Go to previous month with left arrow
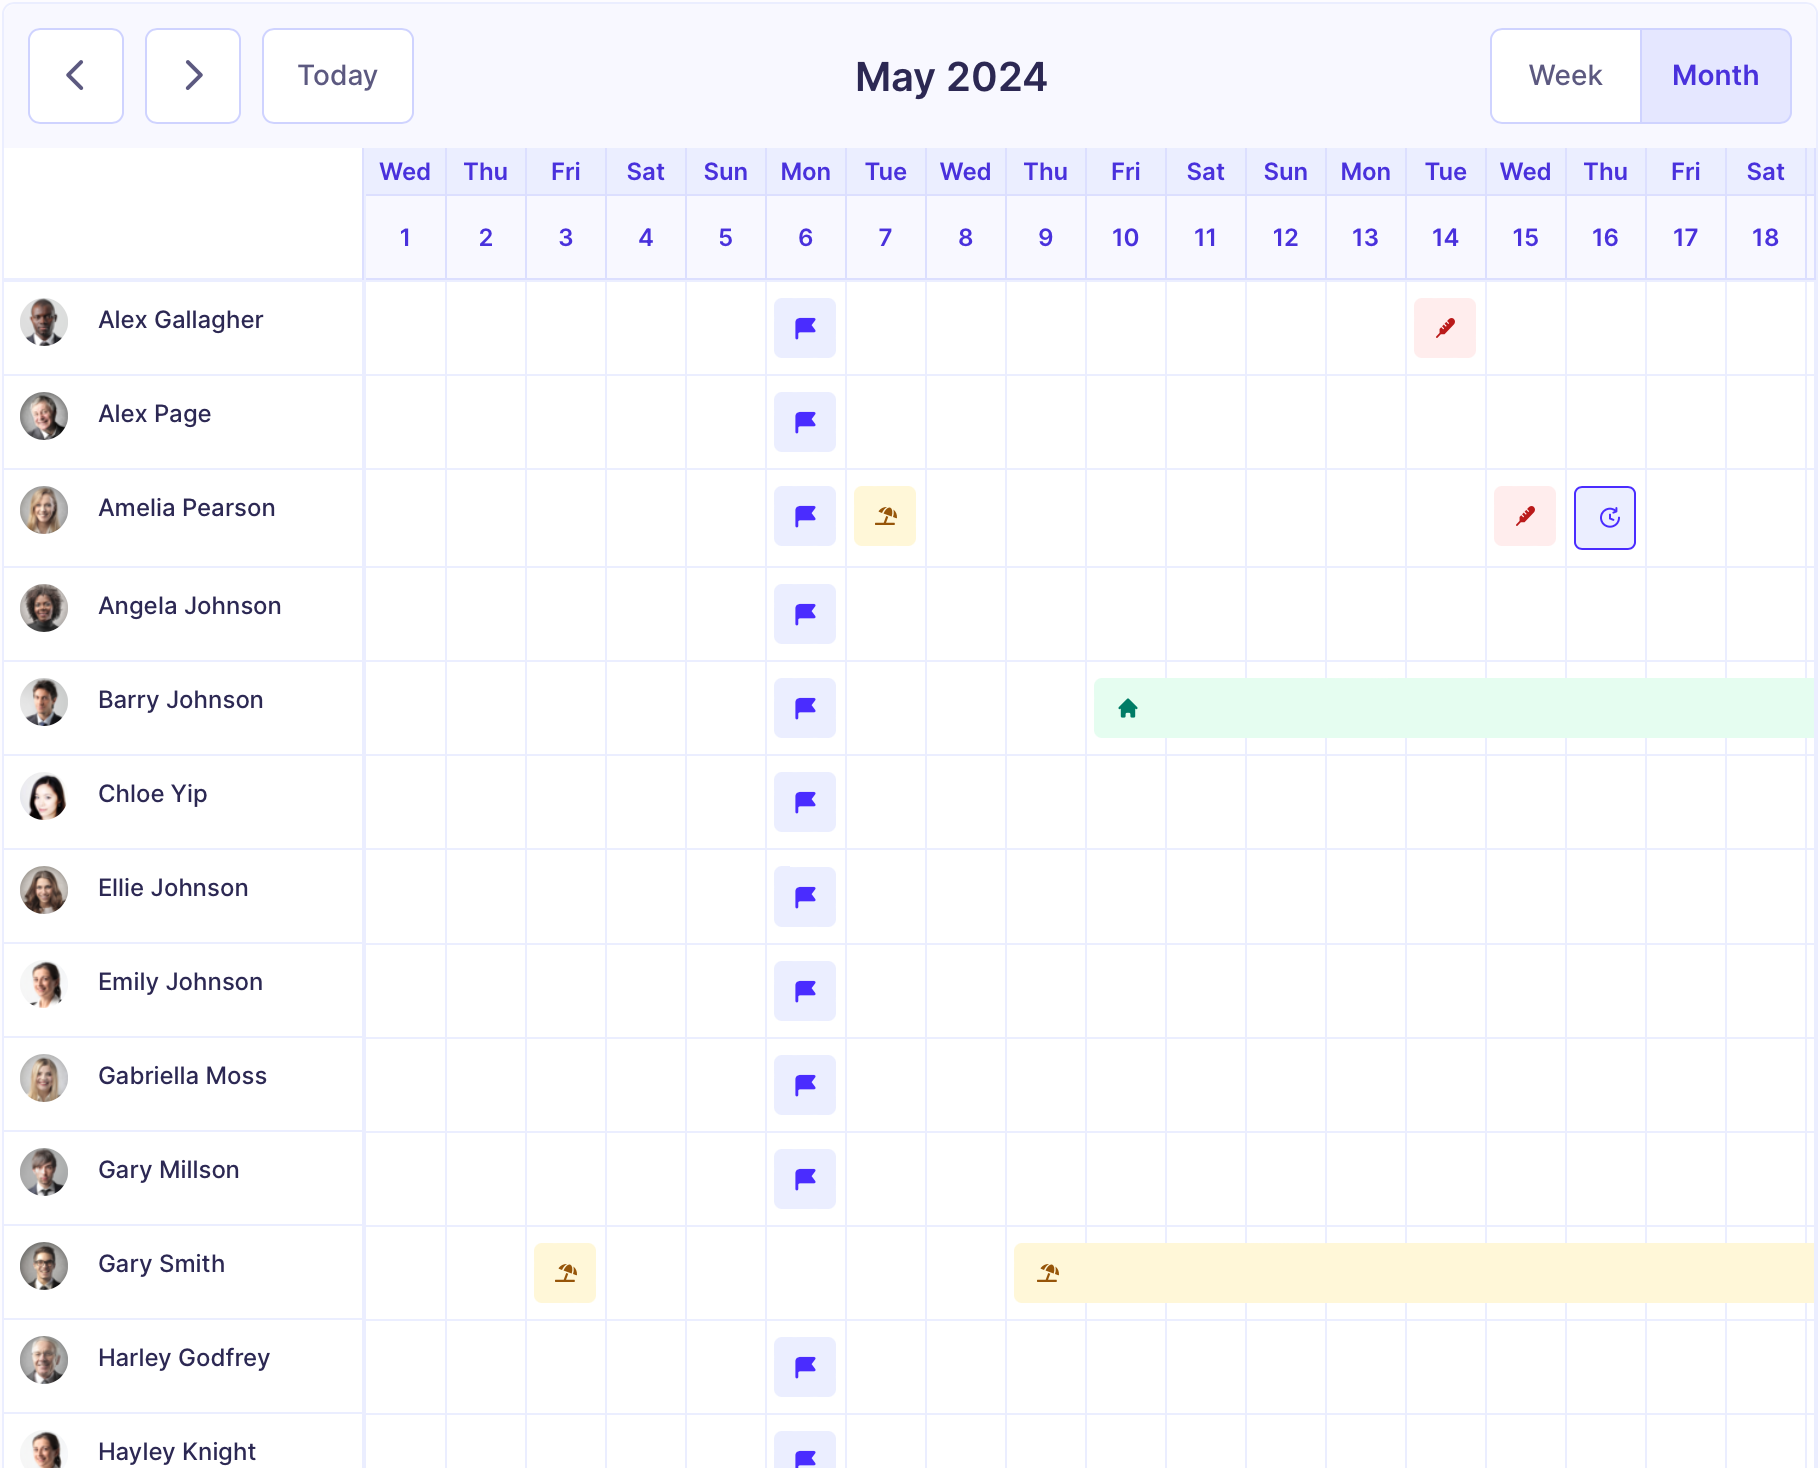Viewport: 1820px width, 1468px height. pyautogui.click(x=76, y=76)
